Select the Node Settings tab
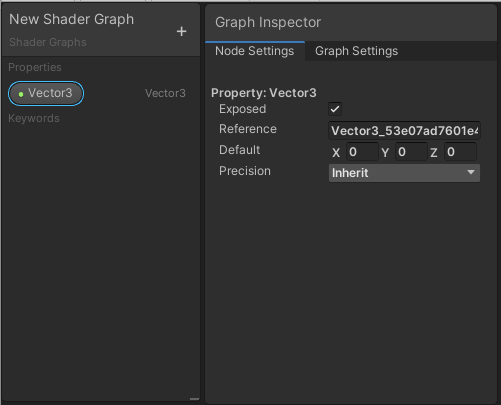Screen dimensions: 501x405 click(255, 51)
